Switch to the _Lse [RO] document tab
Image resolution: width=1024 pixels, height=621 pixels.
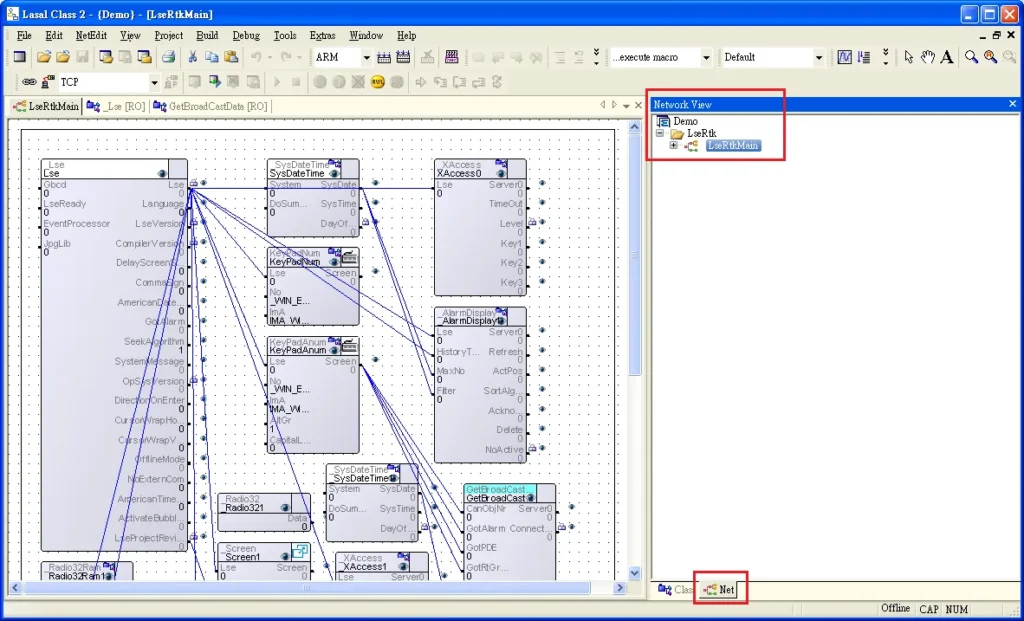click(116, 106)
